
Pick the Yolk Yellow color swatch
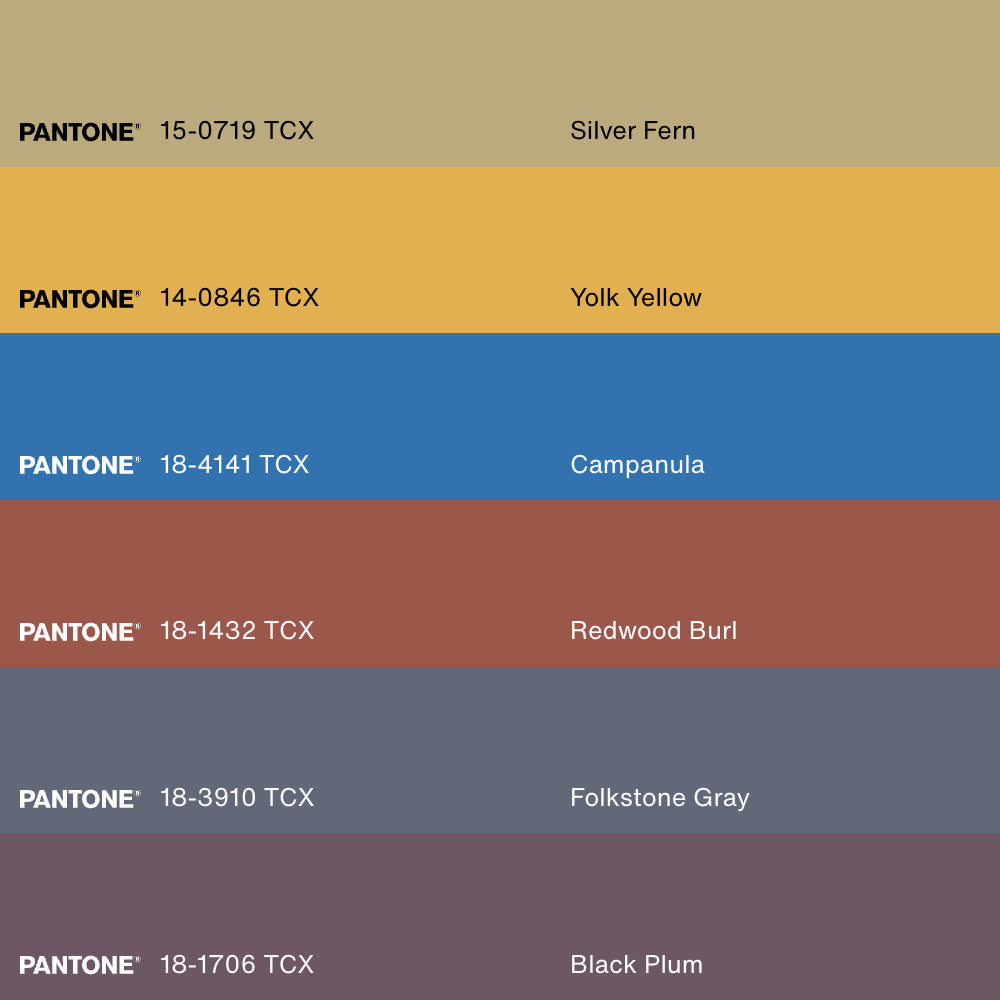tap(500, 228)
